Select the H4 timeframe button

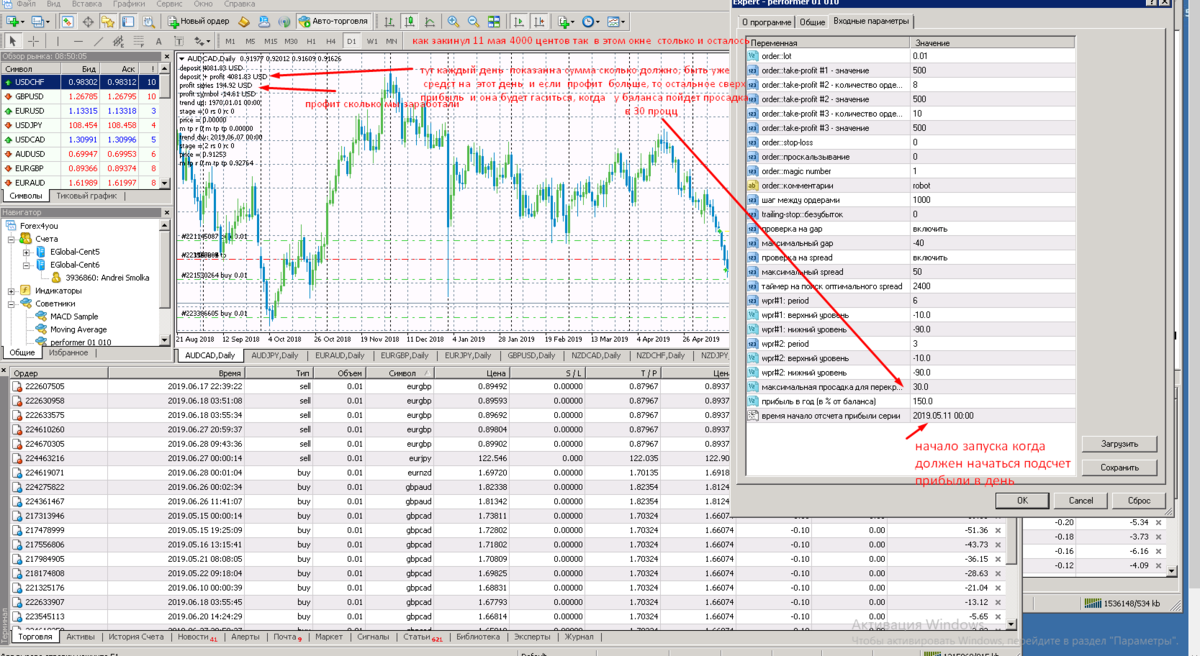tap(331, 41)
